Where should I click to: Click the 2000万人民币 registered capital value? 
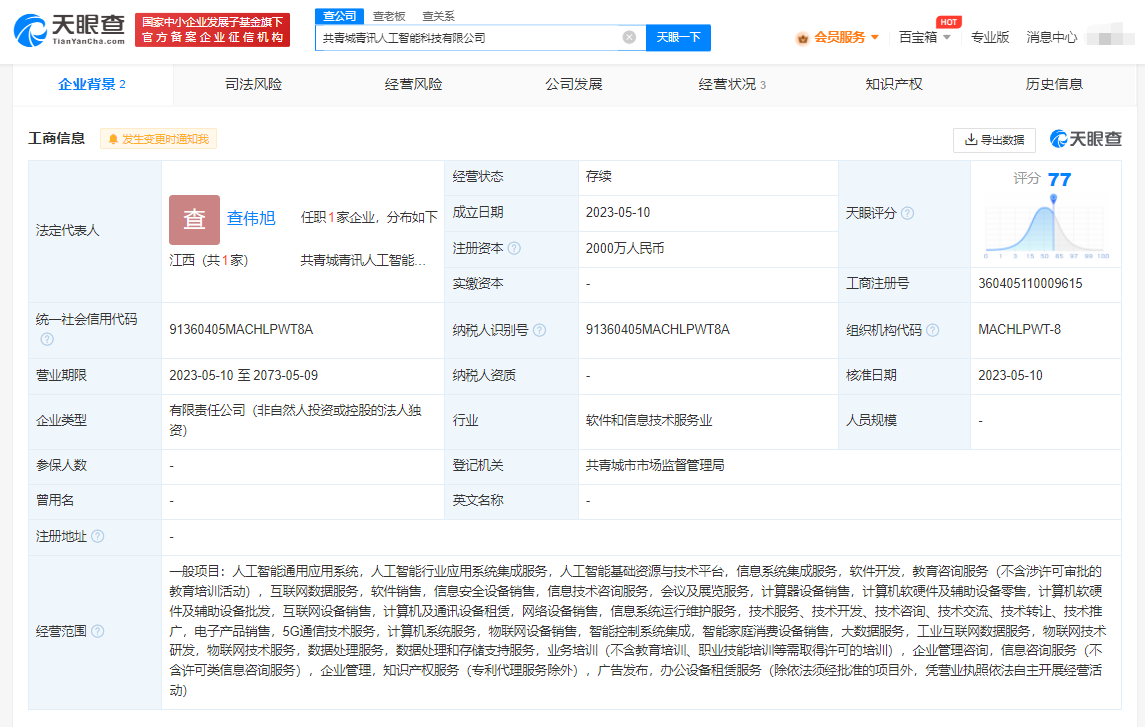pyautogui.click(x=624, y=248)
